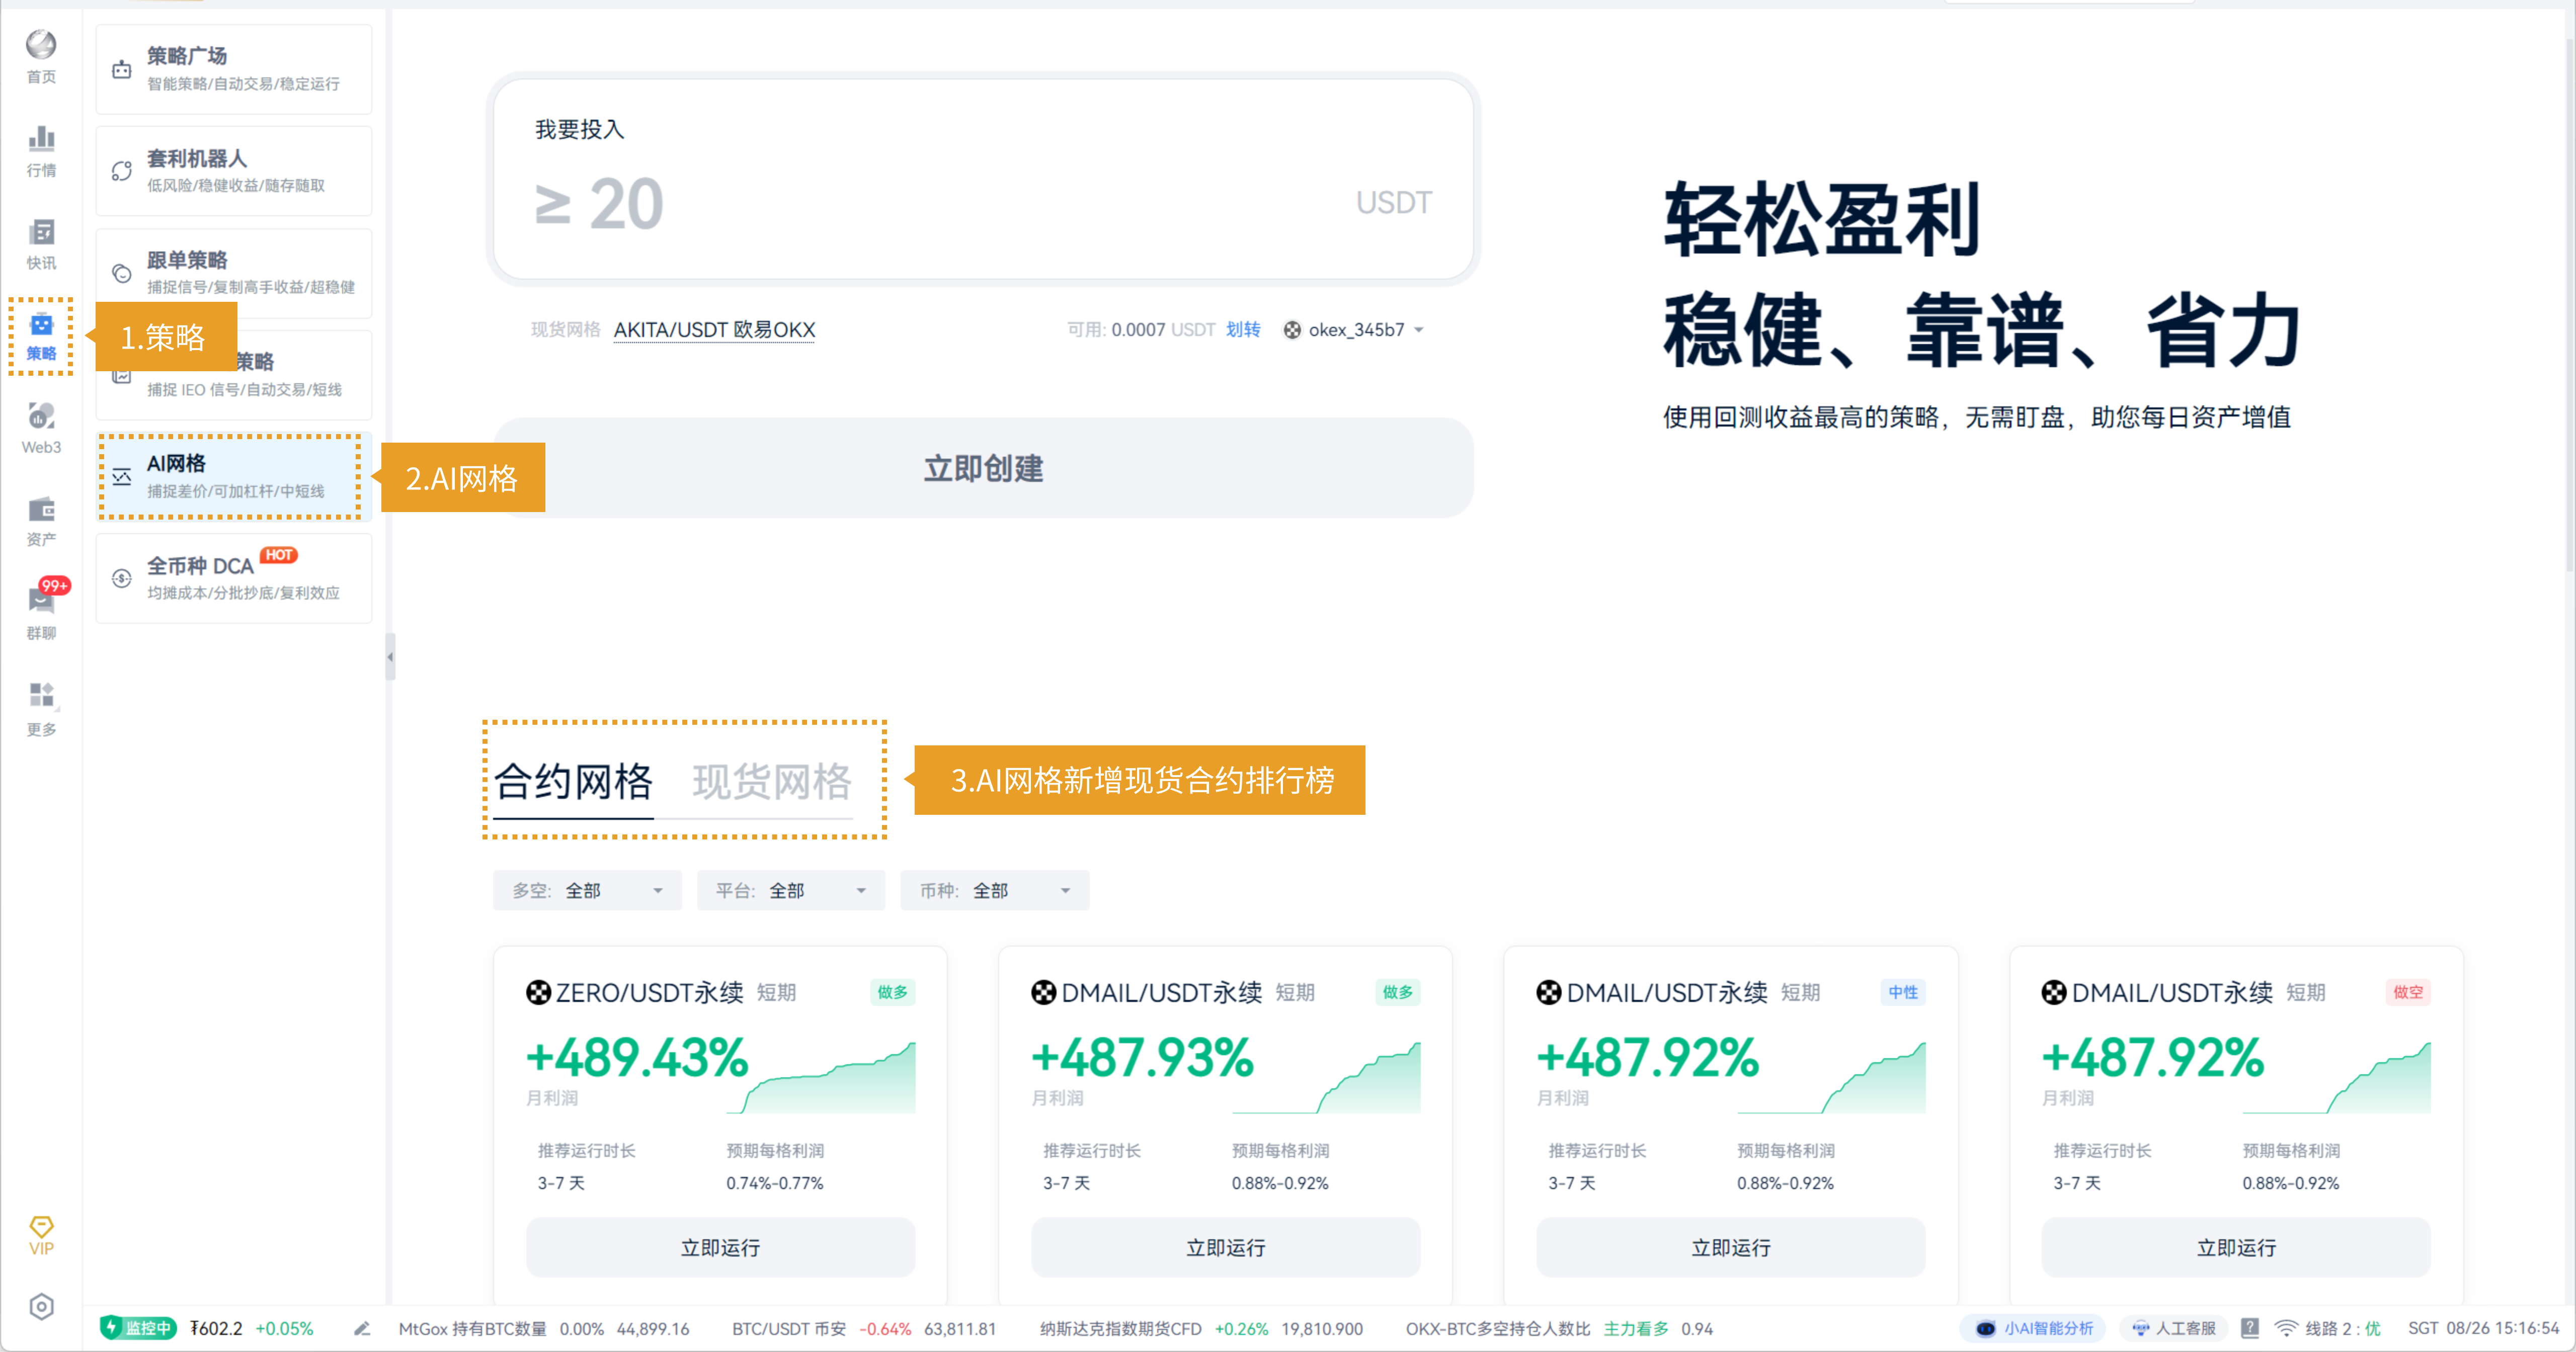This screenshot has height=1352, width=2576.
Task: Collapse the strategy side panel handle
Action: [x=390, y=657]
